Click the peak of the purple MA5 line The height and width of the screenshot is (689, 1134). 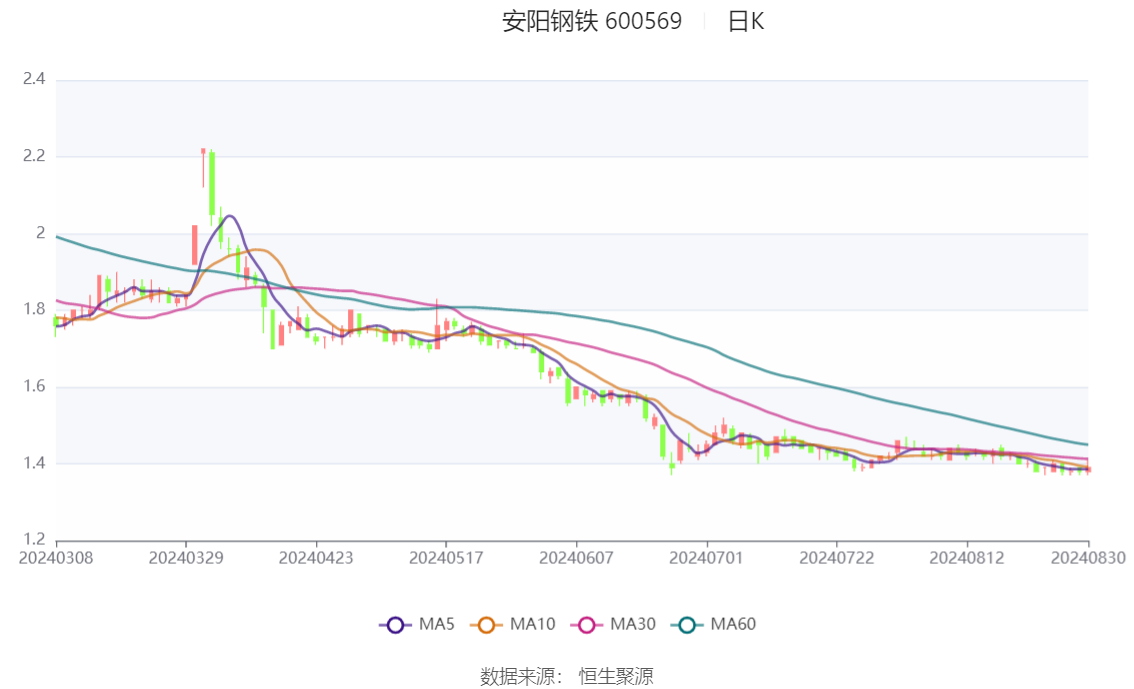click(230, 215)
